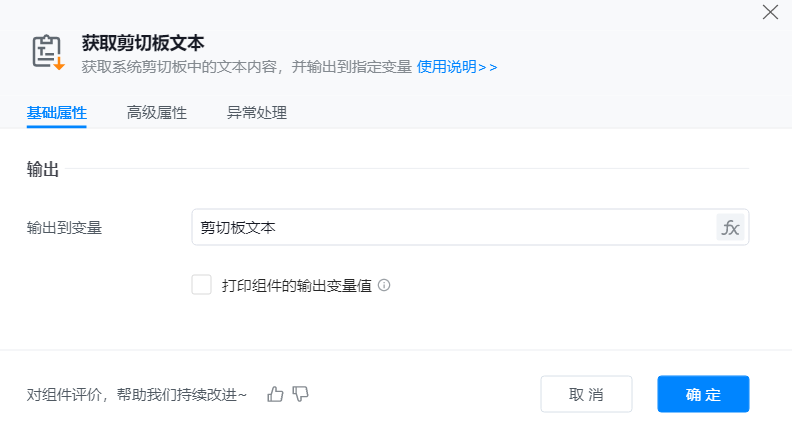Close the dialog with the X button

[770, 12]
